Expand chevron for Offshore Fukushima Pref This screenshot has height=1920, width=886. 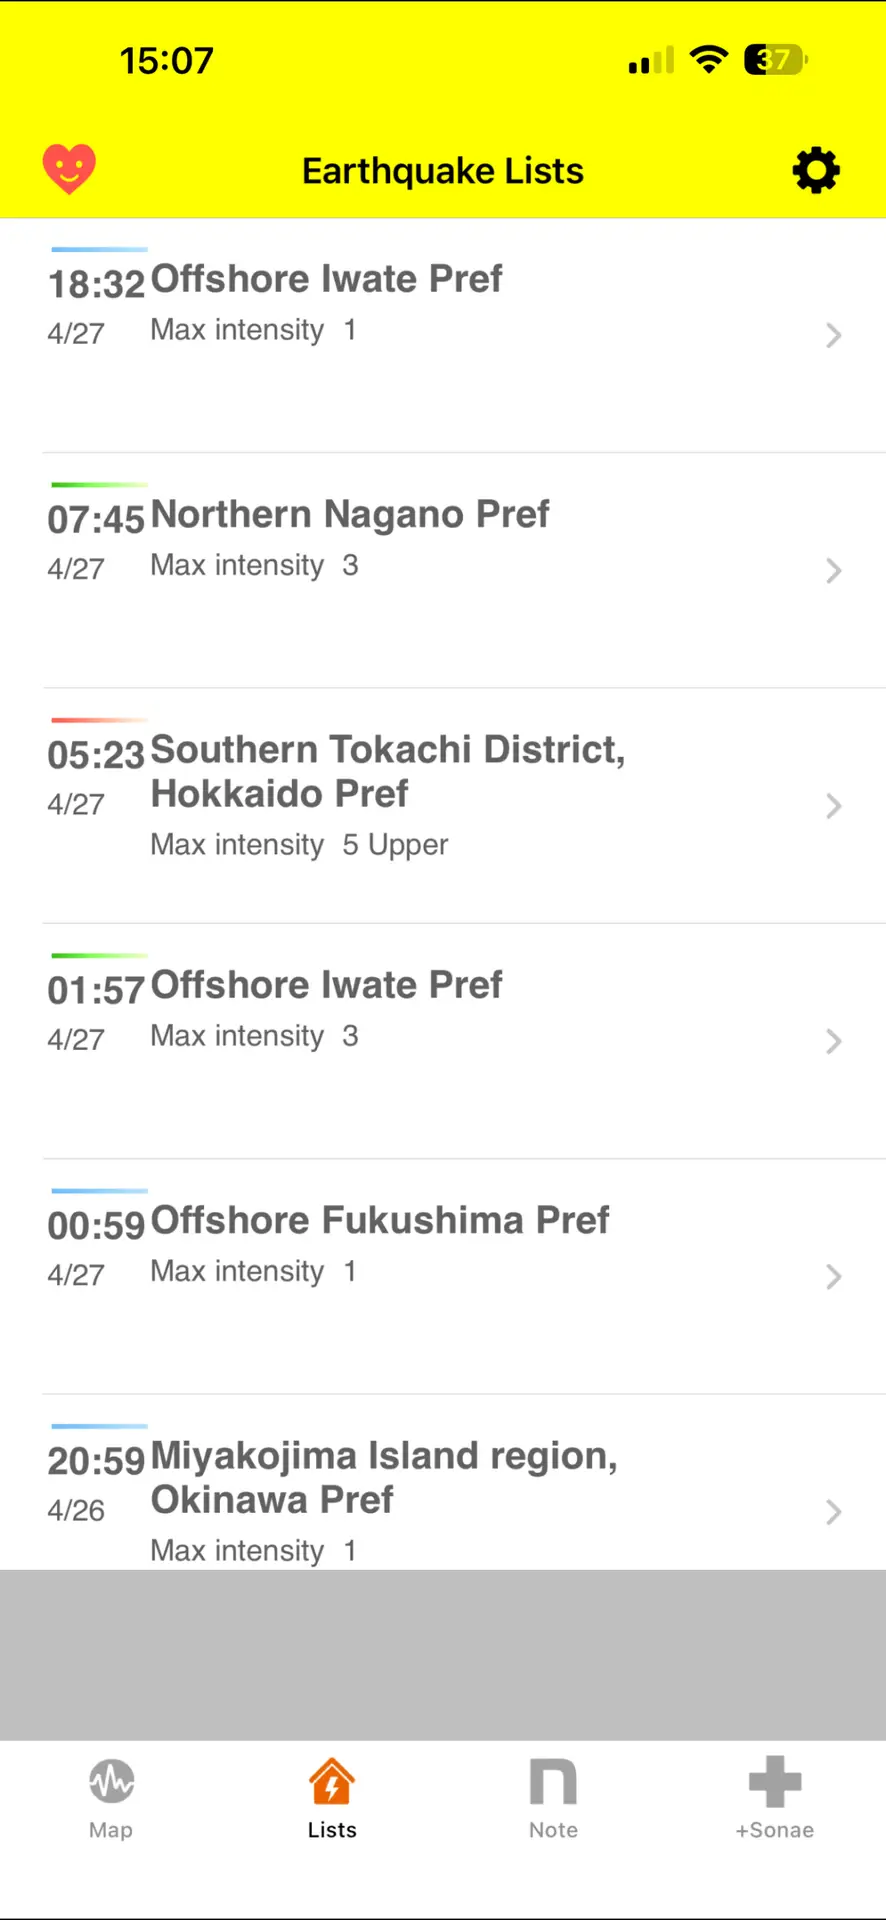pyautogui.click(x=833, y=1276)
